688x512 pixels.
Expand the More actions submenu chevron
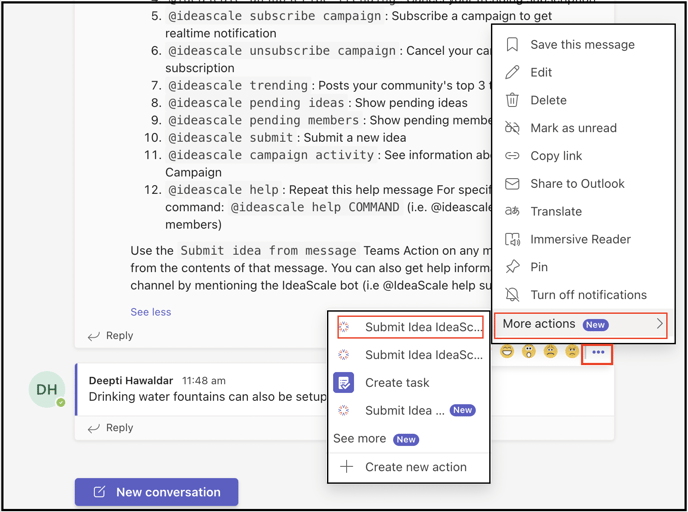(659, 324)
